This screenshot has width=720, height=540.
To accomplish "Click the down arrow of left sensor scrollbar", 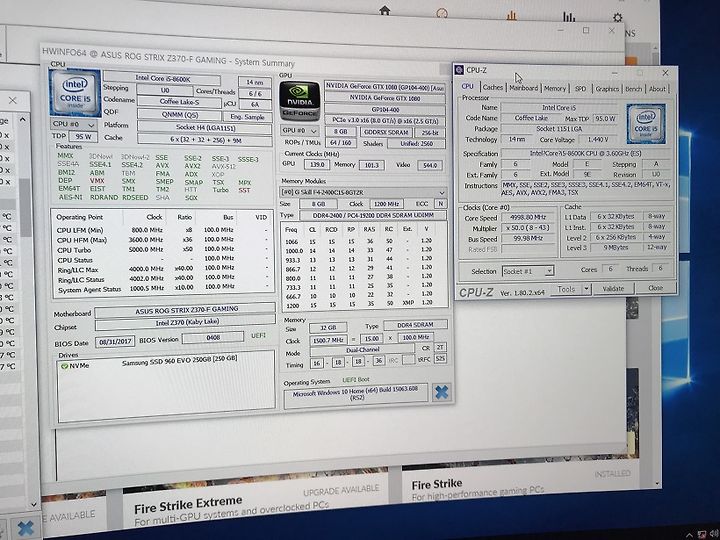I will pos(33,505).
